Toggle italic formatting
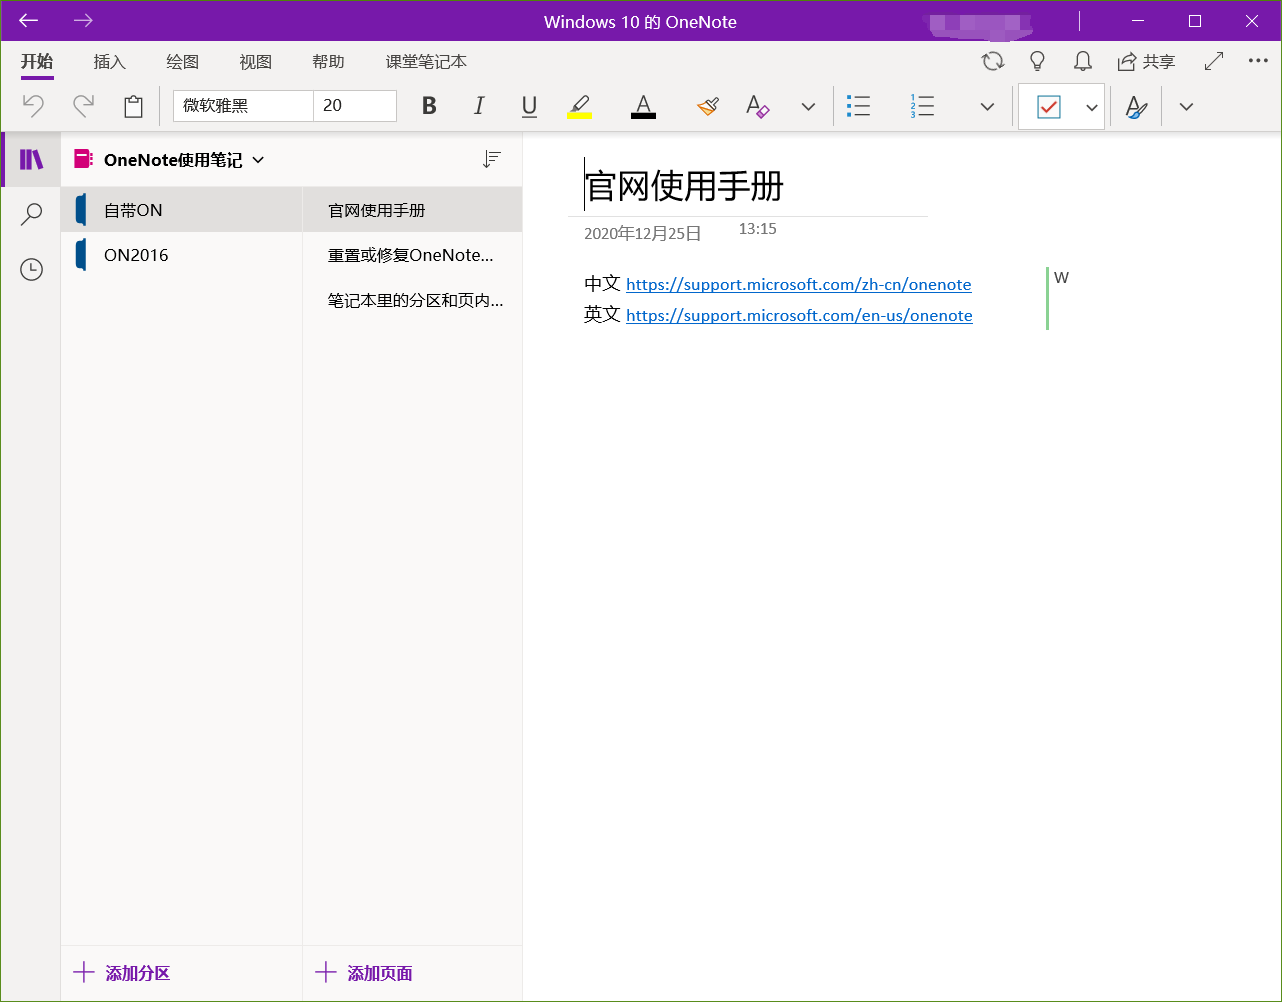 point(479,106)
